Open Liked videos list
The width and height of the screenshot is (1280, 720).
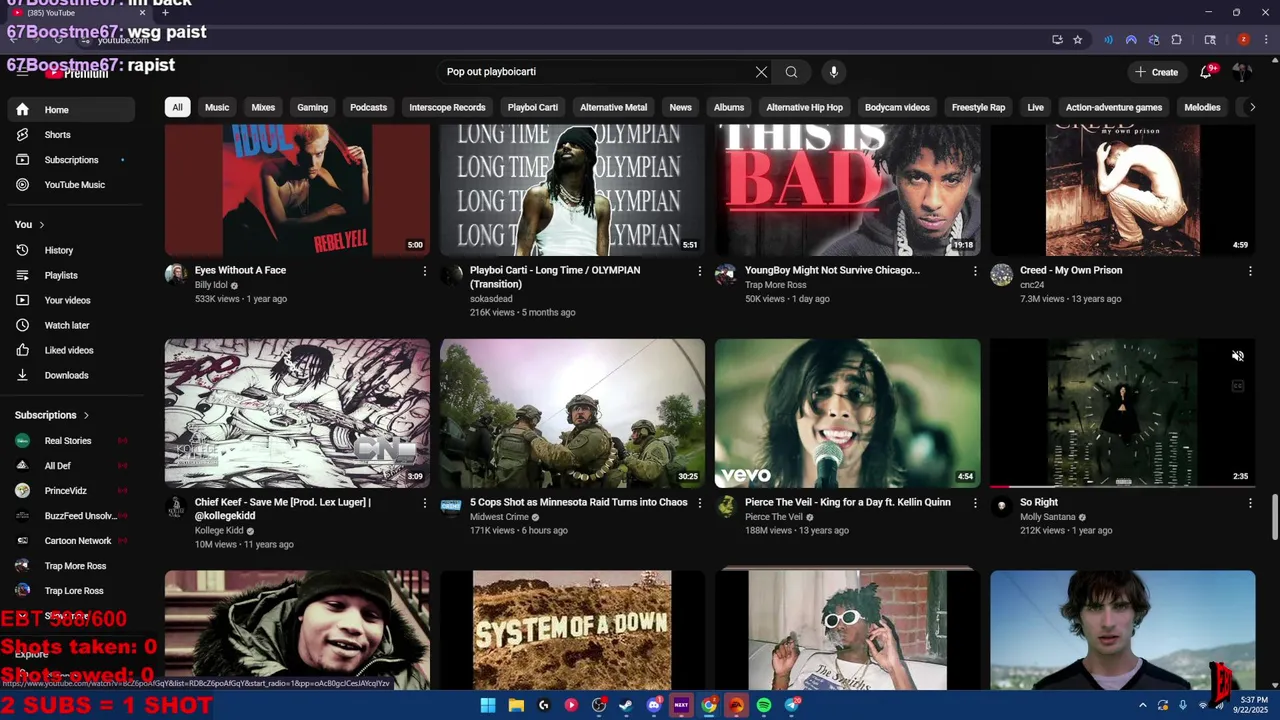69,350
